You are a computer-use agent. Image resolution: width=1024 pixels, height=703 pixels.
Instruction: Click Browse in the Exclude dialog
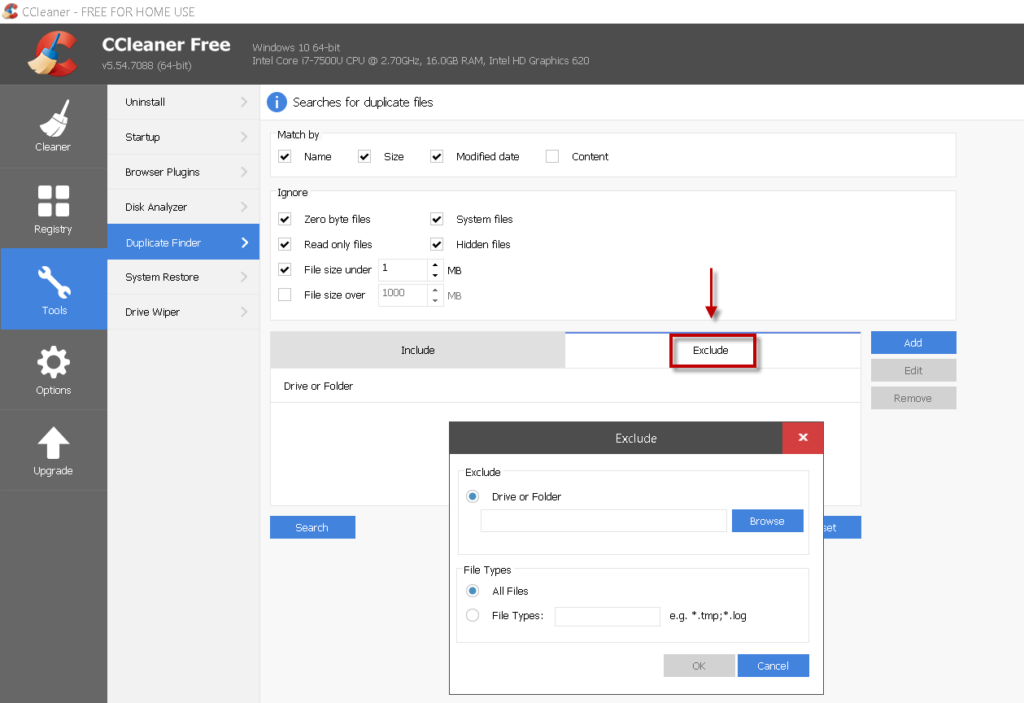(767, 521)
